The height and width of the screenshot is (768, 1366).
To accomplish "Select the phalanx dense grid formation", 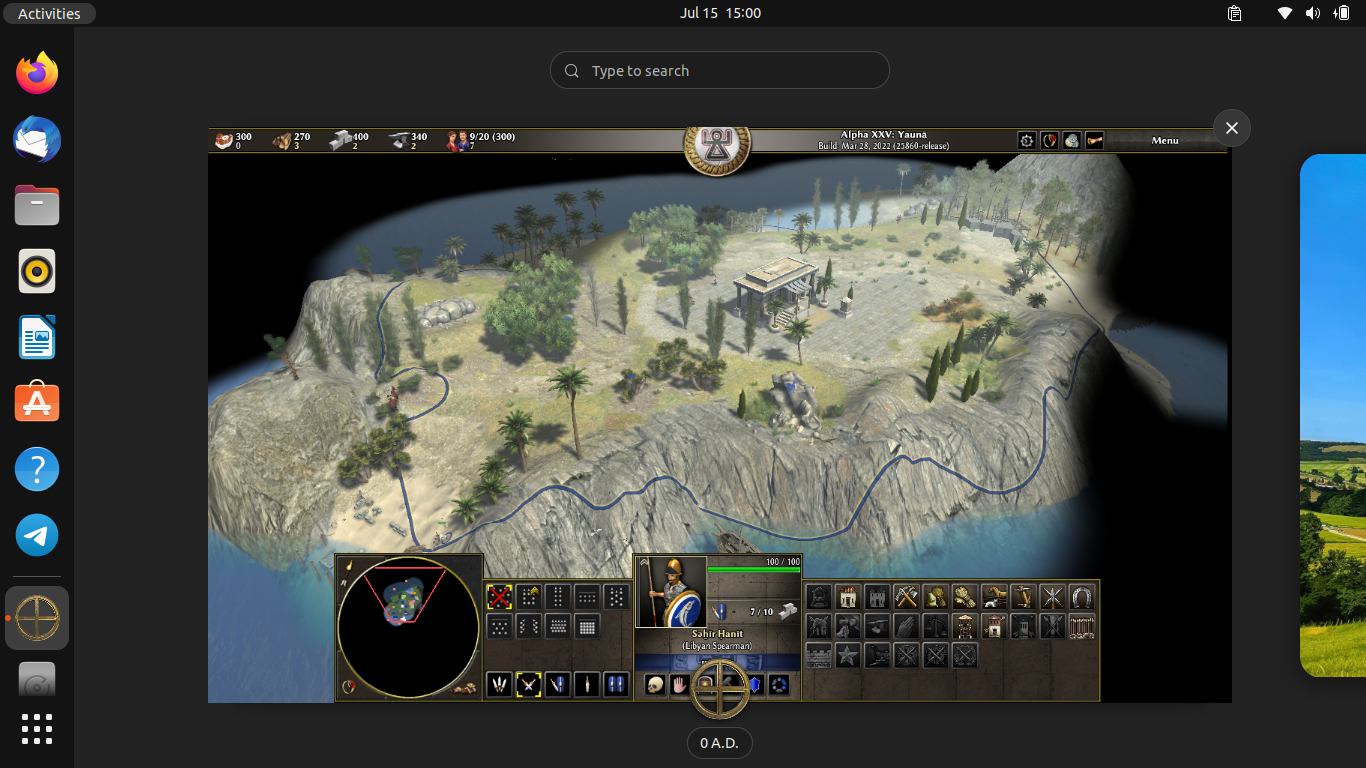I will point(587,626).
